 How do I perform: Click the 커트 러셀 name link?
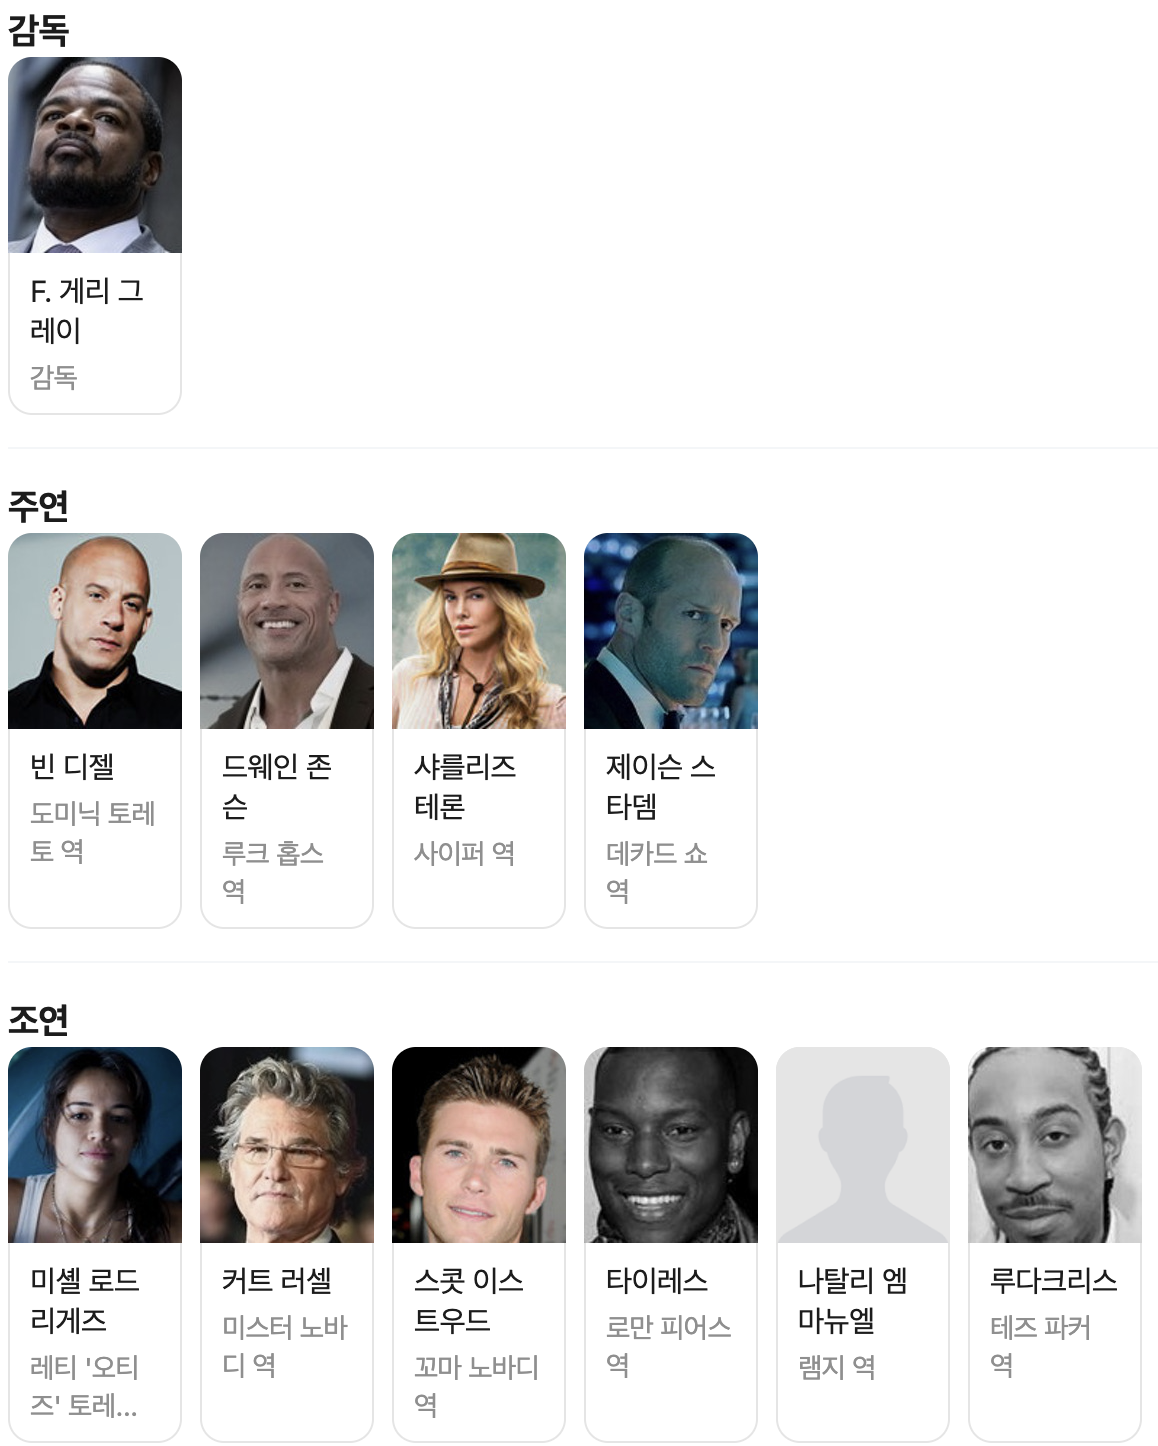(277, 1281)
